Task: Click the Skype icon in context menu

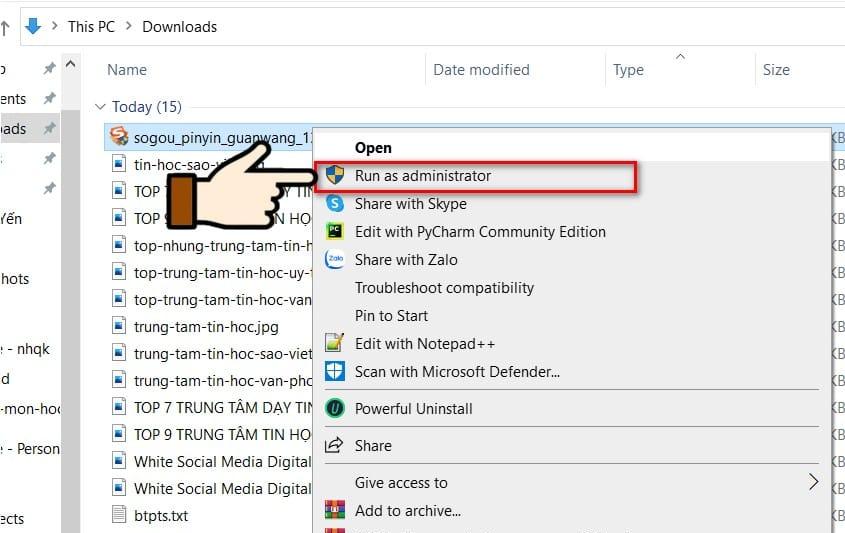Action: pos(335,203)
